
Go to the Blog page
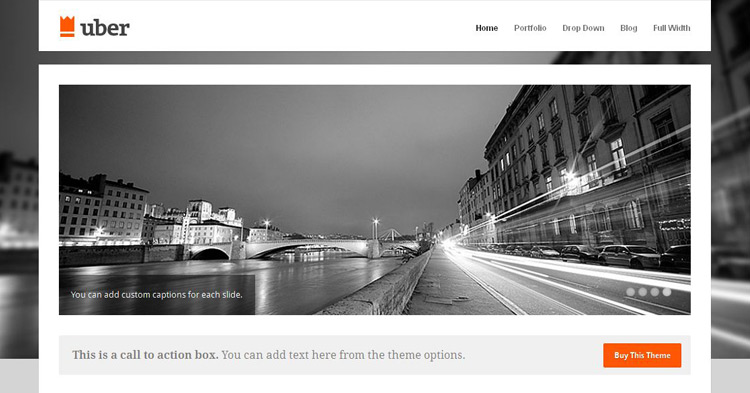coord(629,28)
